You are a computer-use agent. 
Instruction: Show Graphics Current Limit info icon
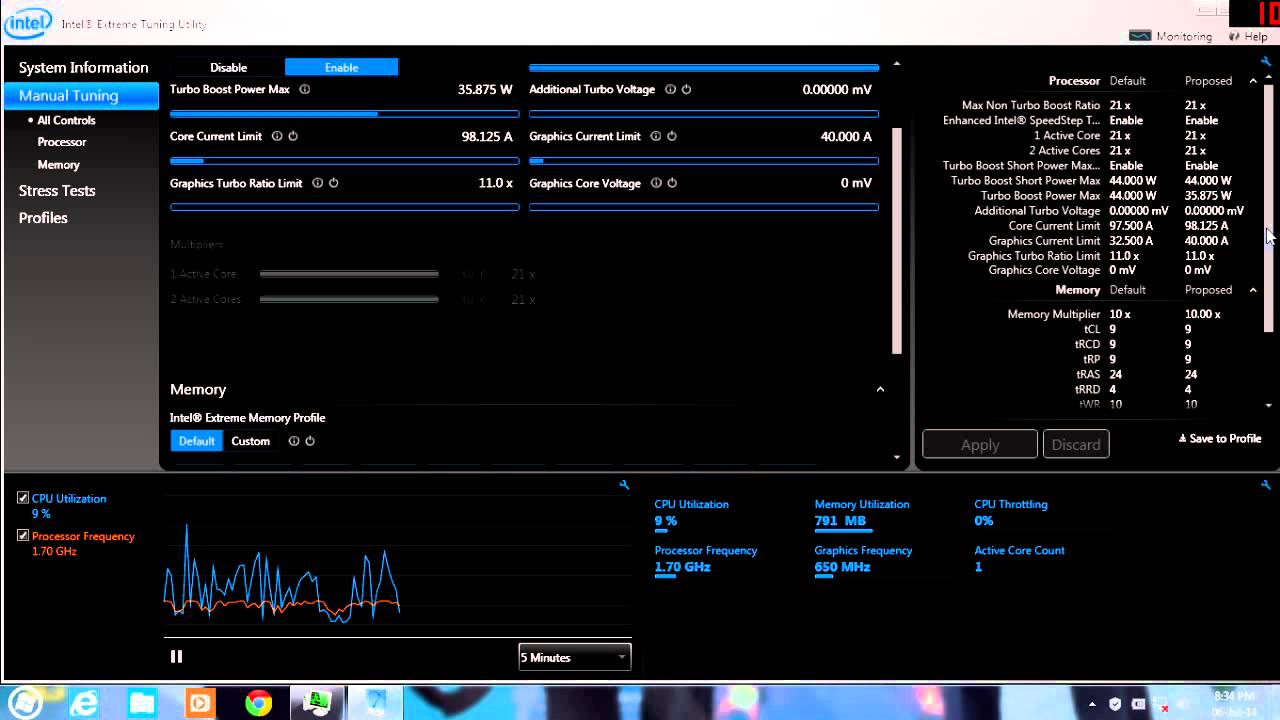[x=656, y=136]
